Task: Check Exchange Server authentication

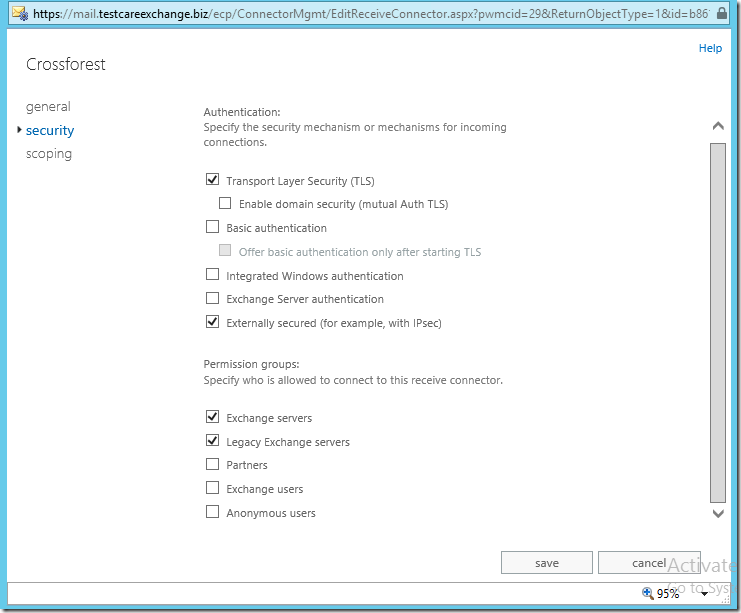Action: [x=213, y=298]
